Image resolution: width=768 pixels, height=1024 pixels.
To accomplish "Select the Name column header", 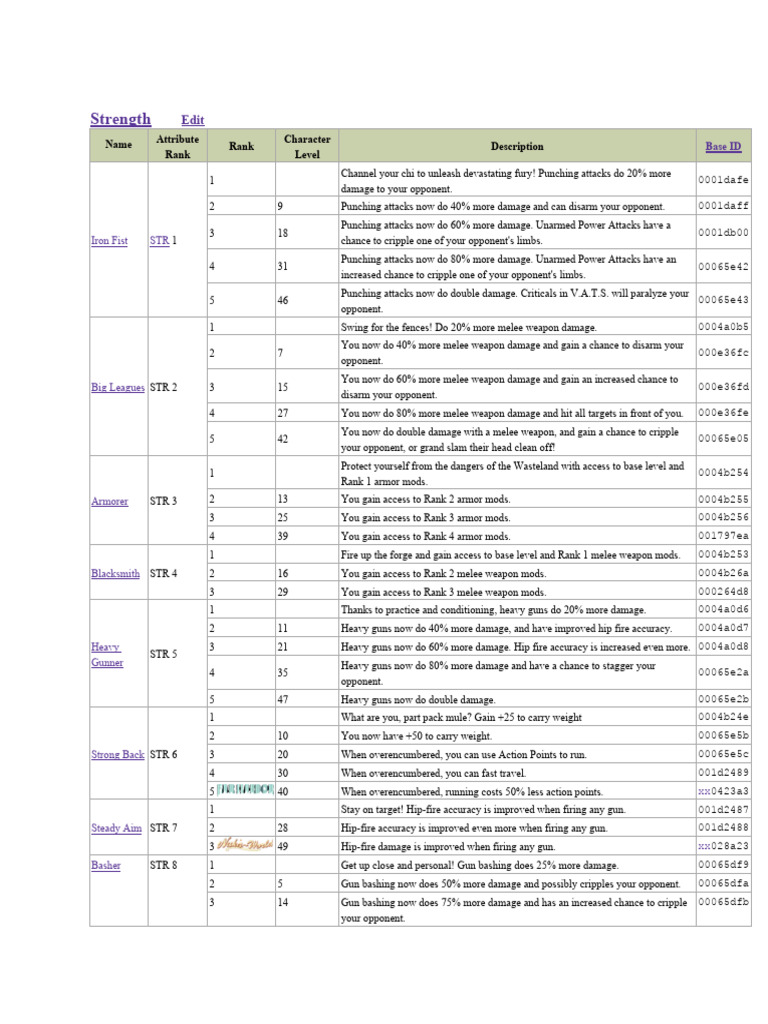I will [119, 145].
